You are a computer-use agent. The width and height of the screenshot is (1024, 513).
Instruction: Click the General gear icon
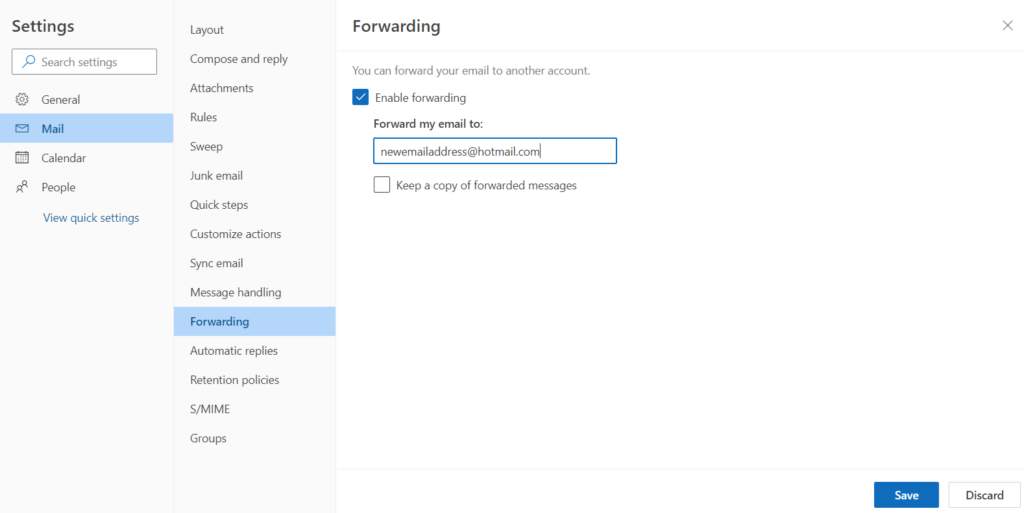tap(22, 99)
